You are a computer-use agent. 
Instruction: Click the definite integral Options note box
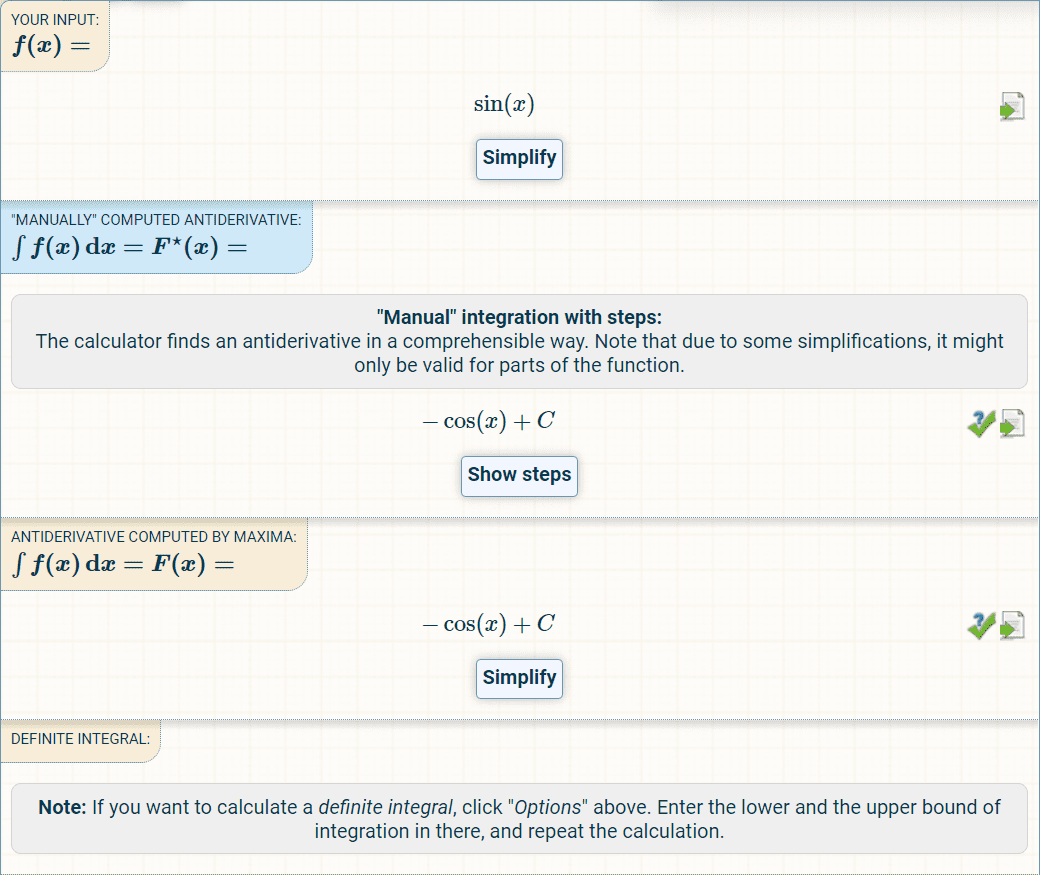click(519, 819)
